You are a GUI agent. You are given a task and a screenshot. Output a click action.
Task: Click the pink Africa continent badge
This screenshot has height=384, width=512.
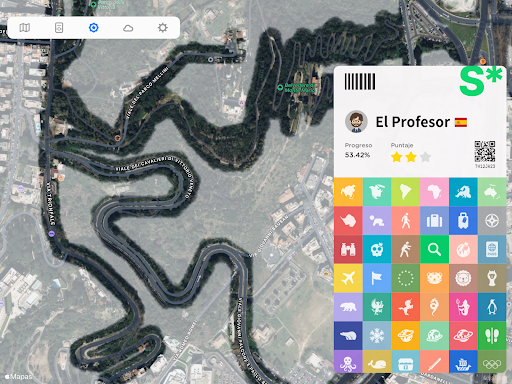pyautogui.click(x=434, y=192)
